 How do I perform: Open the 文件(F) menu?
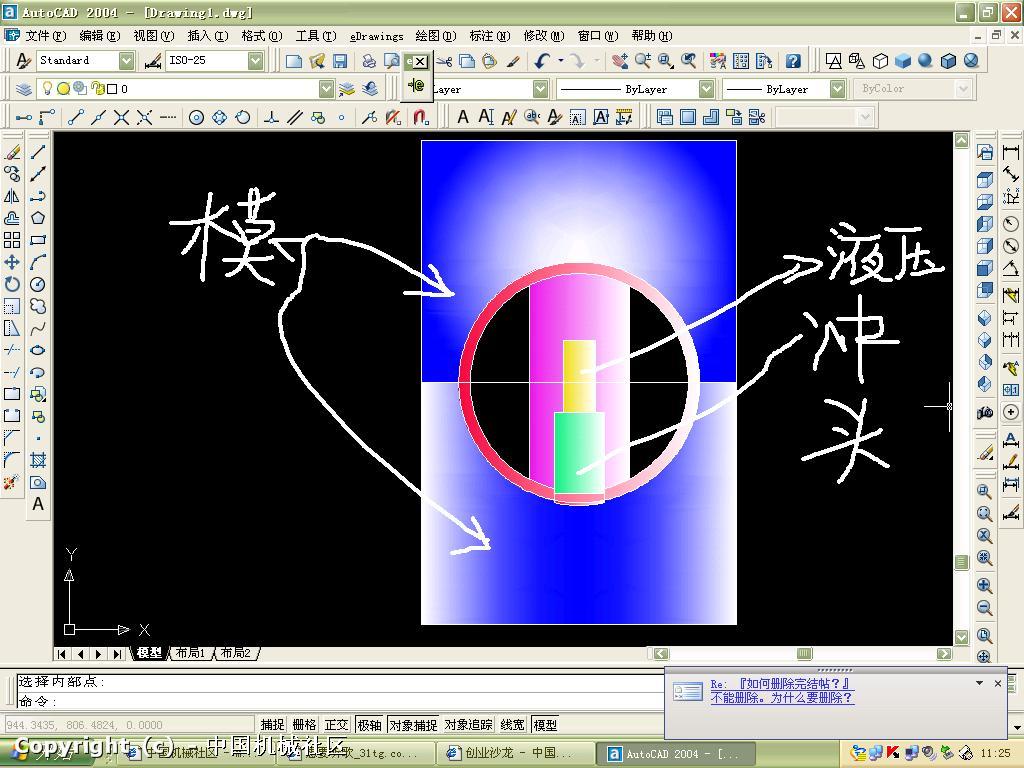(x=45, y=36)
